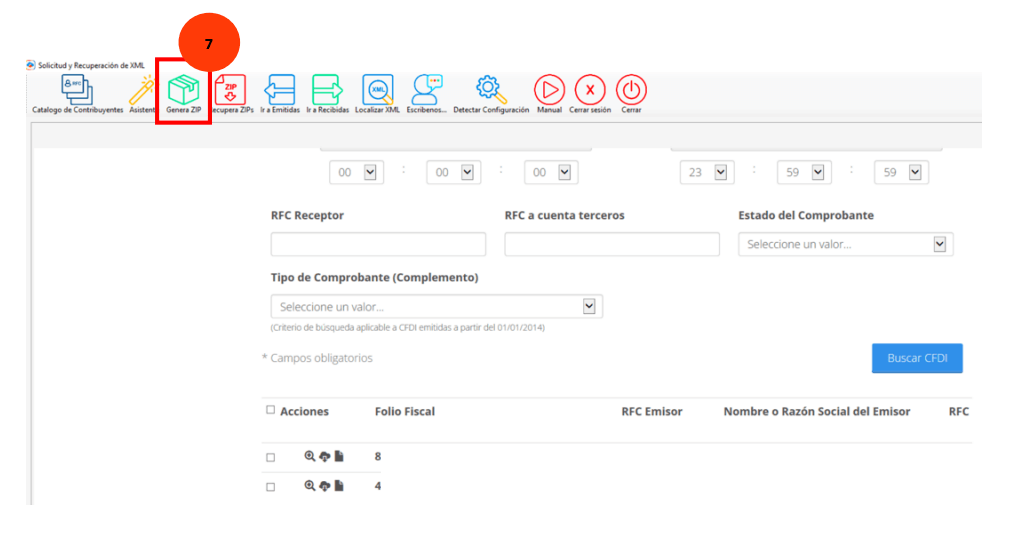
Task: Click Cerrar sesión in the toolbar
Action: point(590,91)
